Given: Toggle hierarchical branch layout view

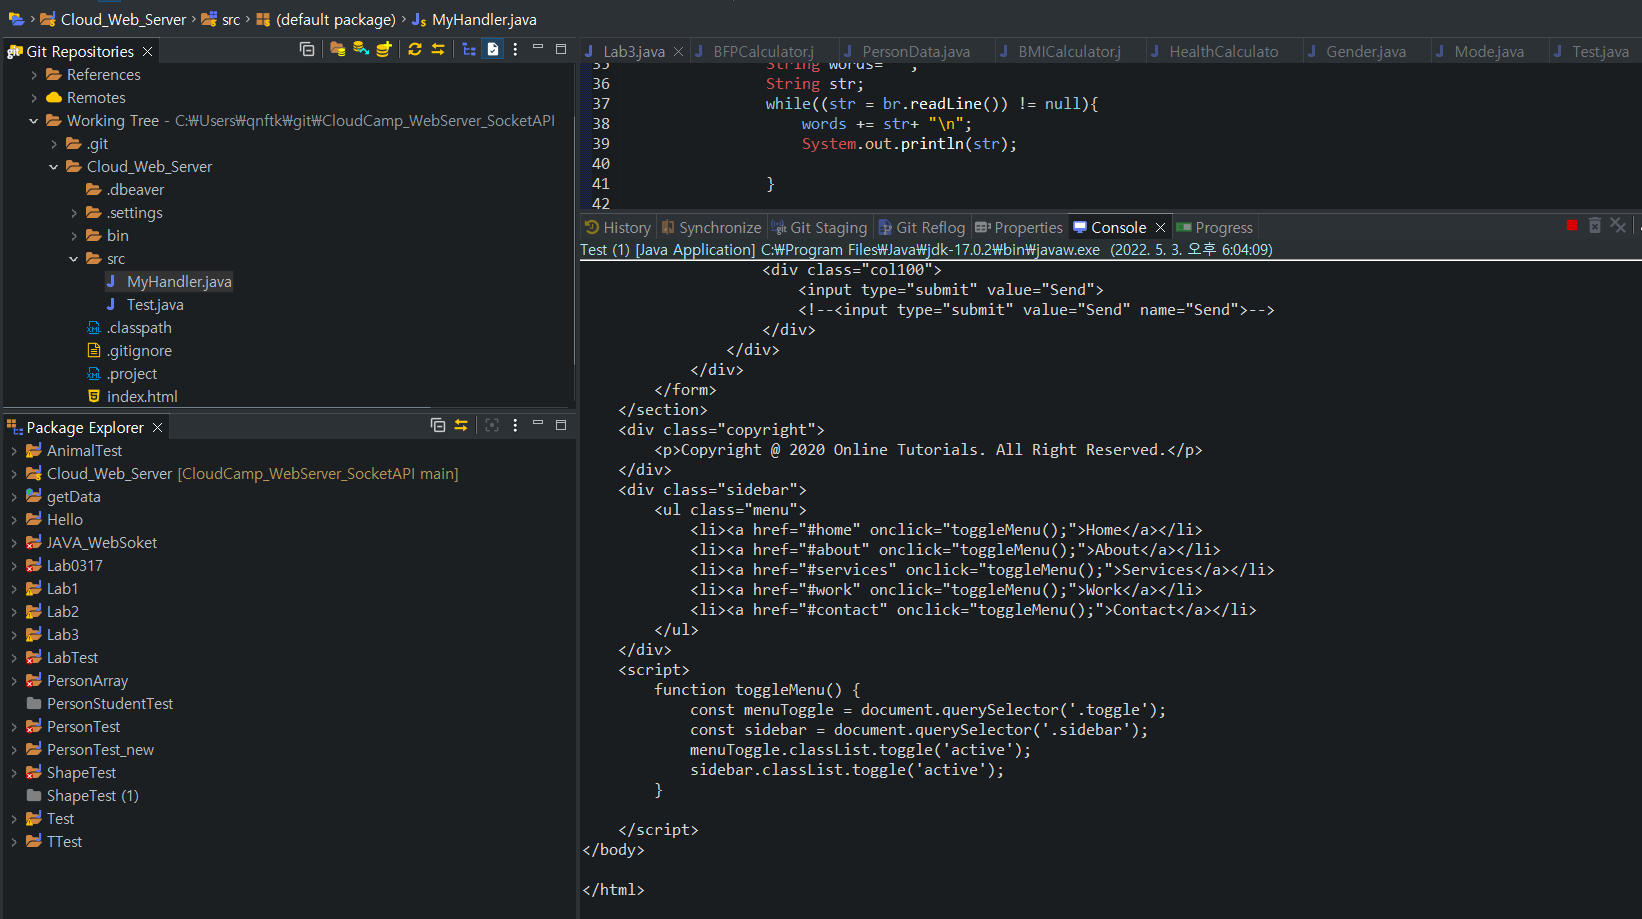Looking at the screenshot, I should click(469, 50).
